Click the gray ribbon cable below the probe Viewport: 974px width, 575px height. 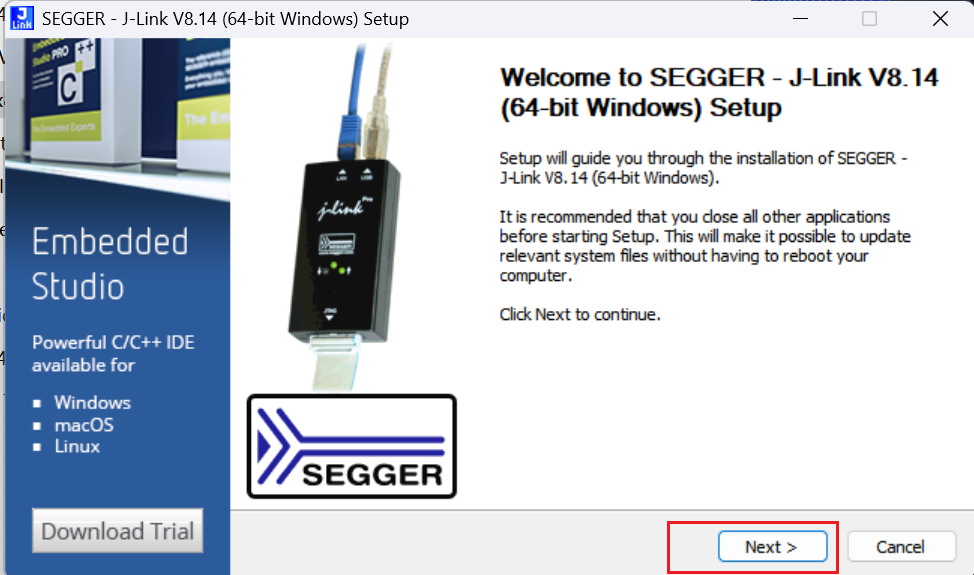pos(335,363)
